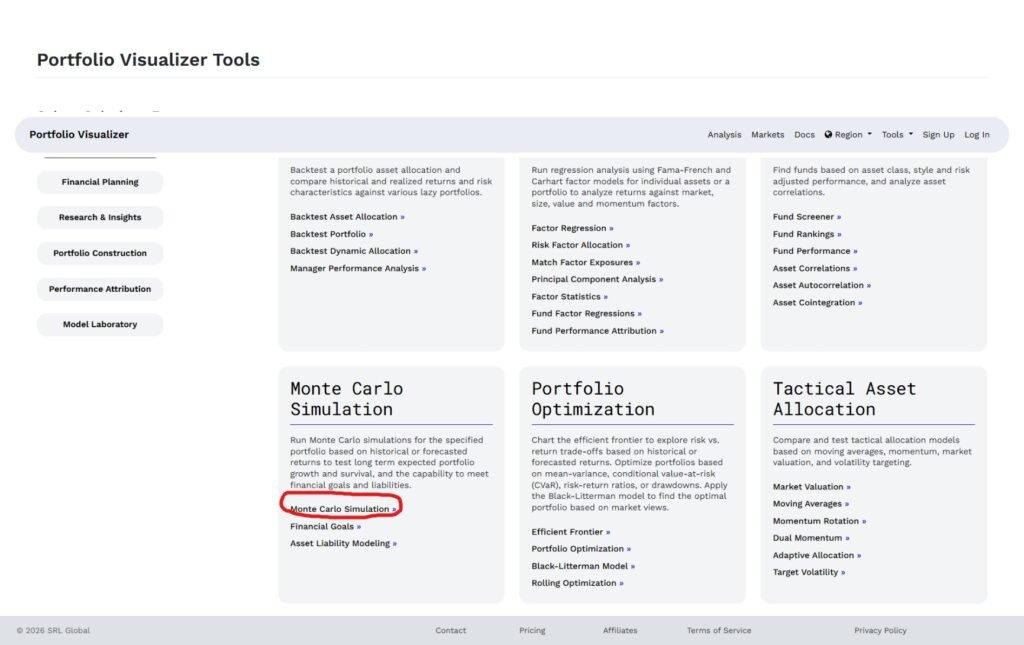Open Docs from the navigation bar
Viewport: 1024px width, 645px height.
point(804,134)
